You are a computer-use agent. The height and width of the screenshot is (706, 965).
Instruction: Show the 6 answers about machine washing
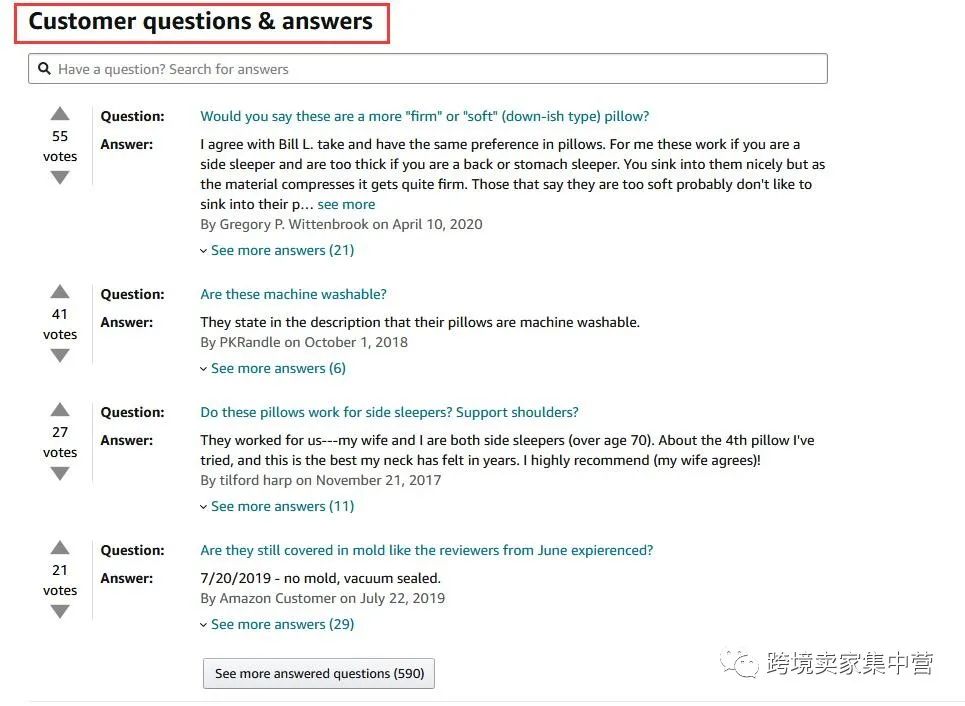273,367
